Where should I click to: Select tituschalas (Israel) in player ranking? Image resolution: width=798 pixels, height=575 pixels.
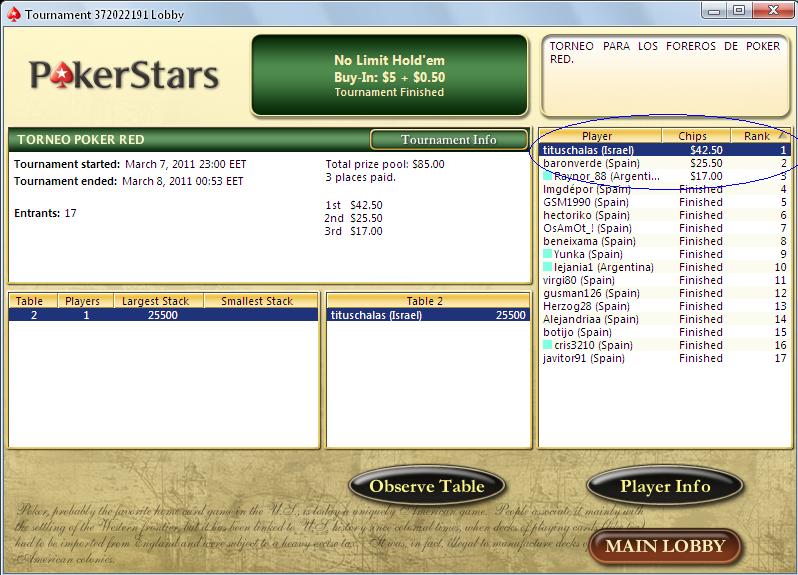click(665, 150)
